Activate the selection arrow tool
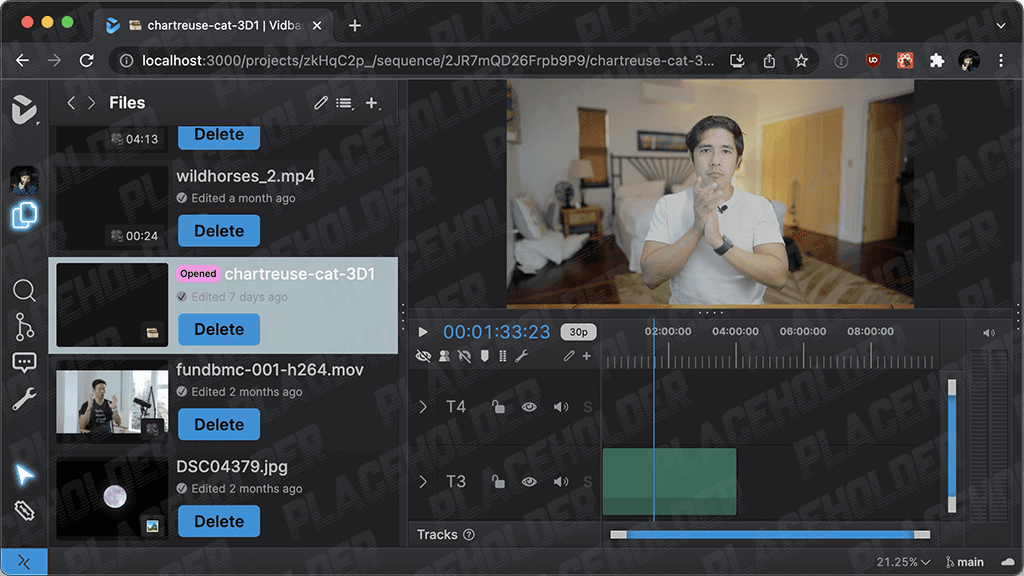Screen dimensions: 1024x576 point(24,474)
